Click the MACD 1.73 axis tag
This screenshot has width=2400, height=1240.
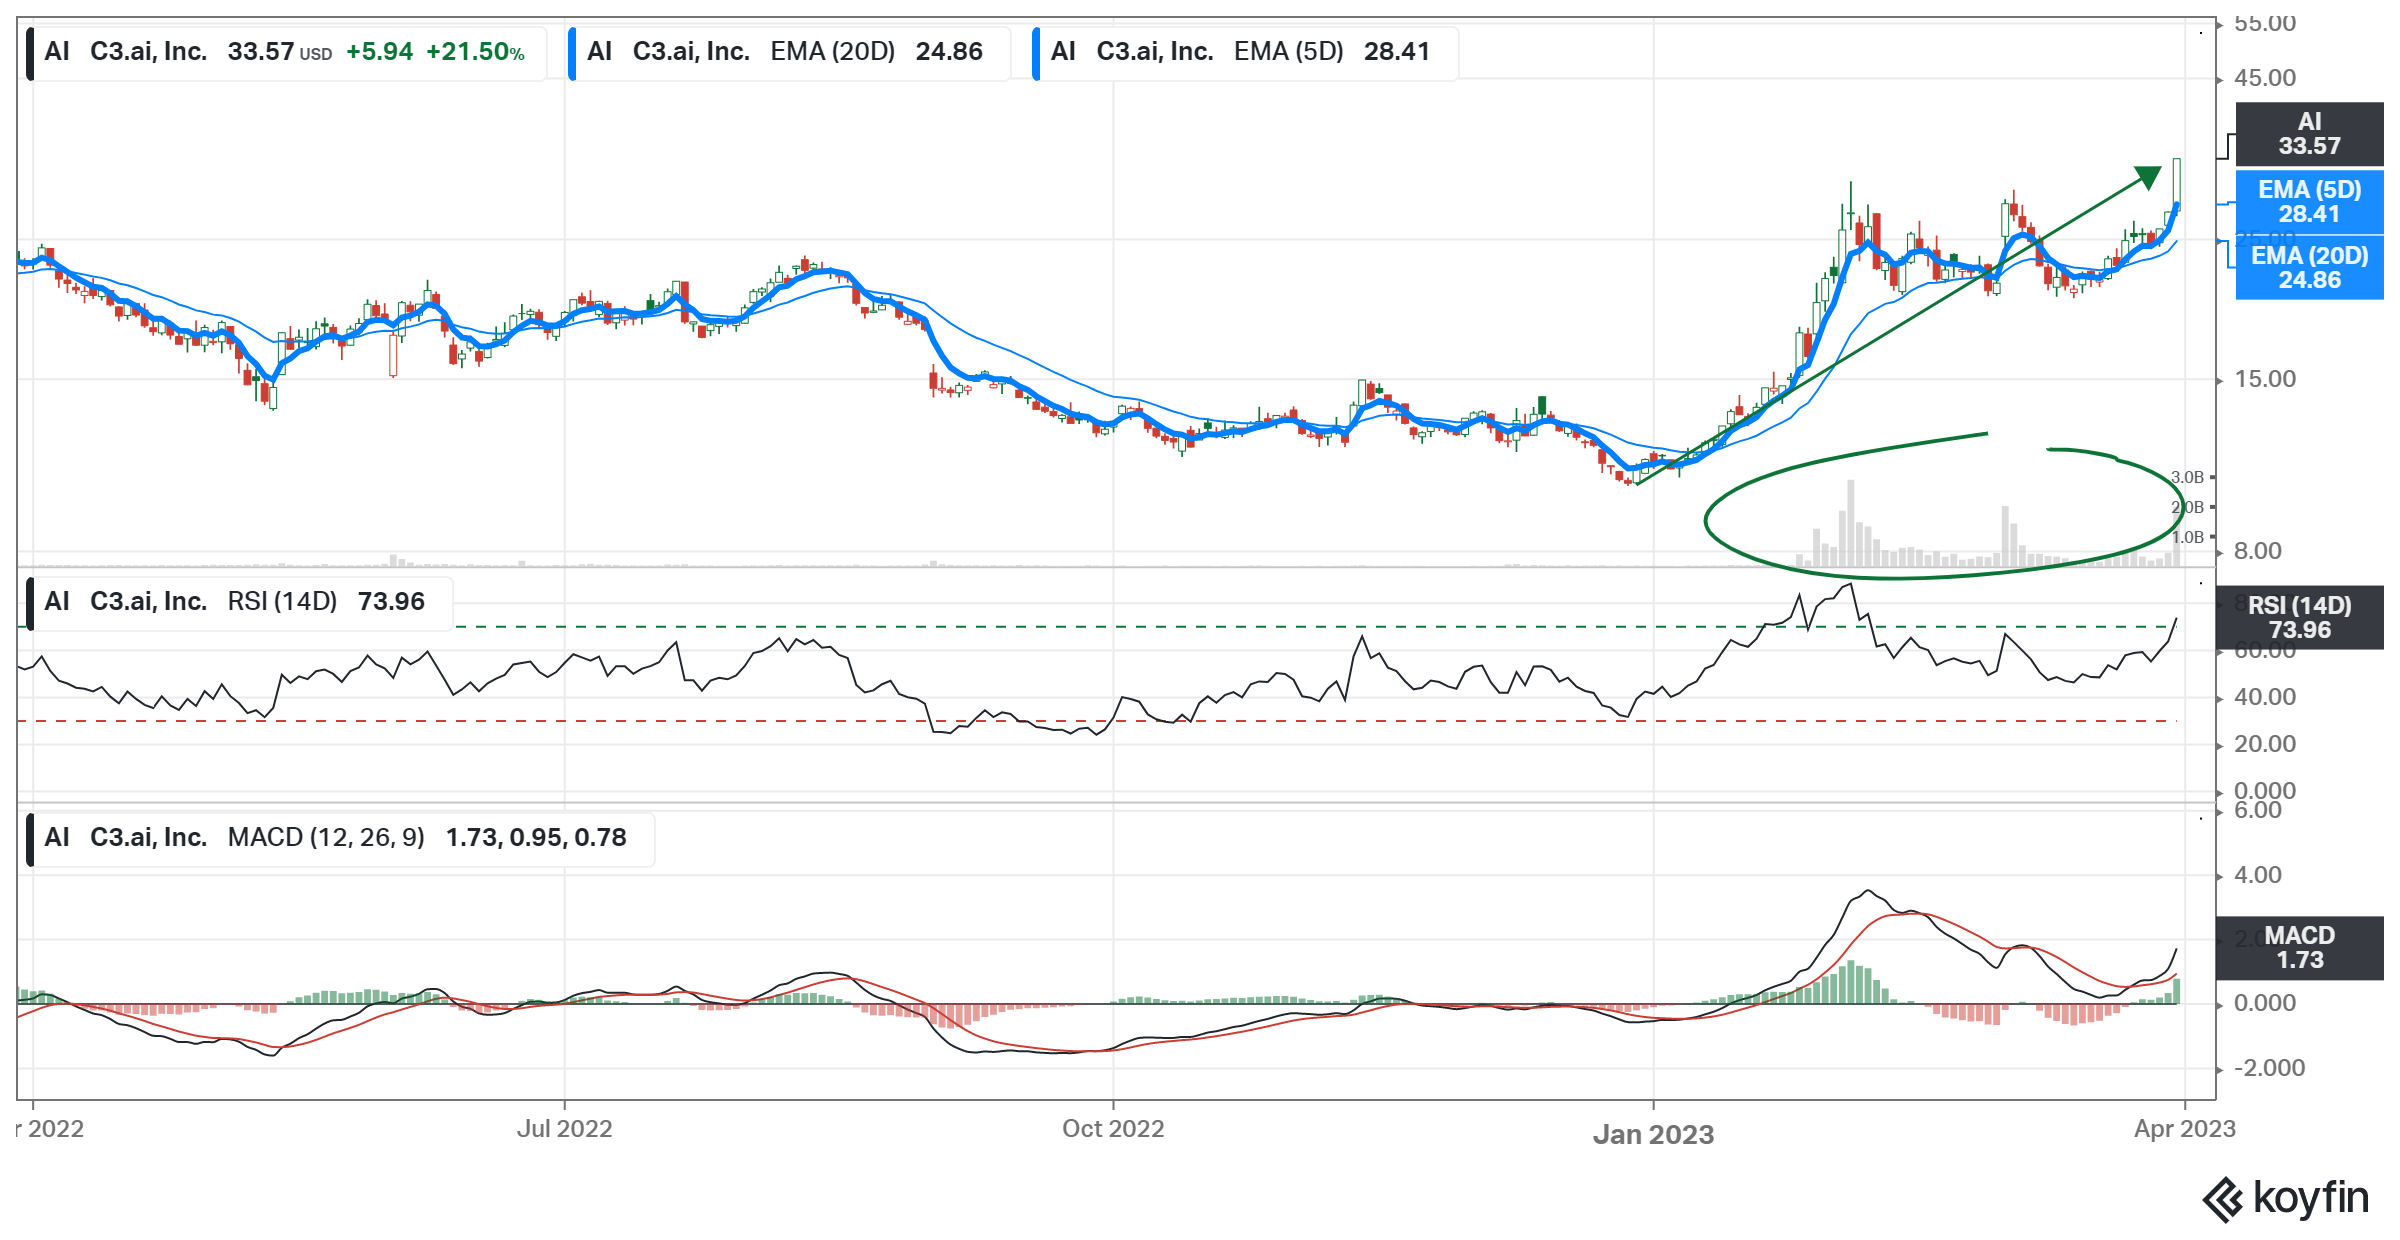pyautogui.click(x=2299, y=948)
